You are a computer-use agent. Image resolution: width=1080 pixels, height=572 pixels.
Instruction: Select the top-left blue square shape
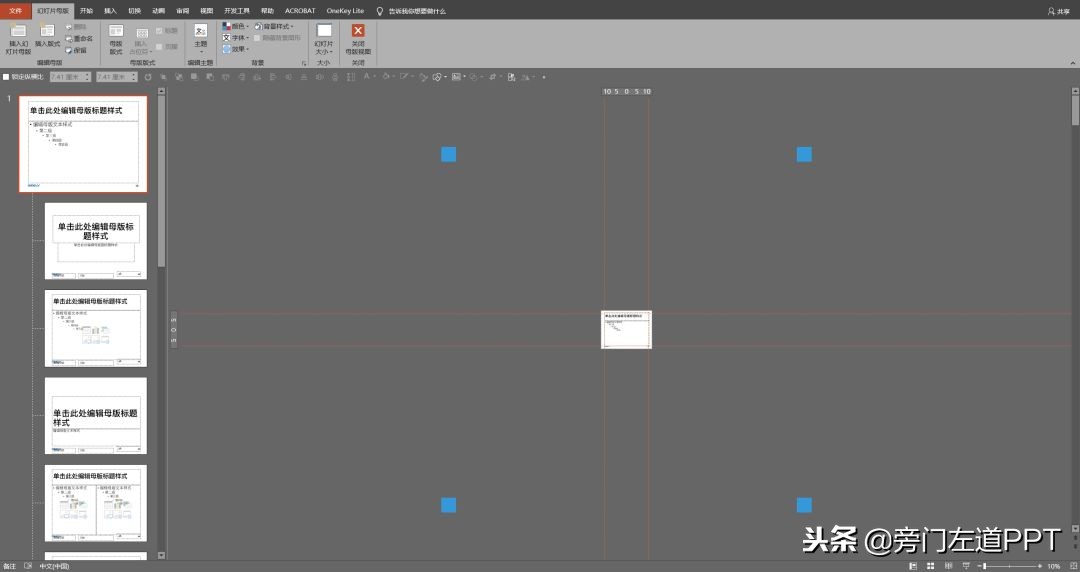click(448, 154)
